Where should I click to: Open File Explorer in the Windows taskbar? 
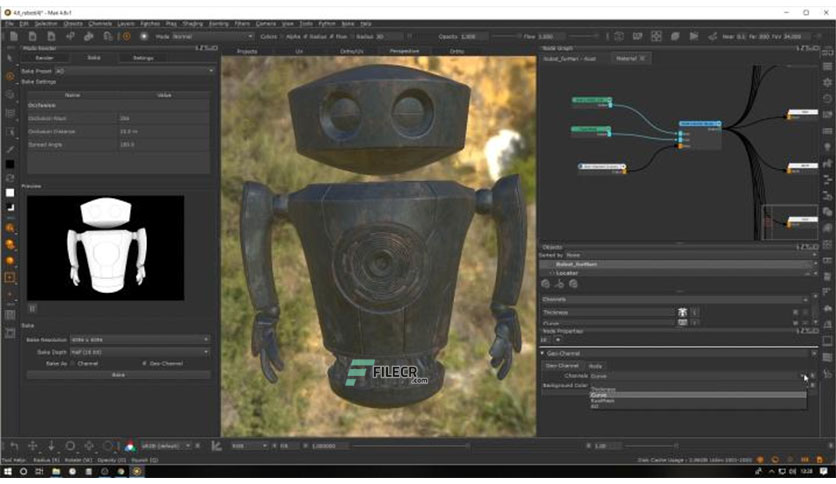click(55, 471)
